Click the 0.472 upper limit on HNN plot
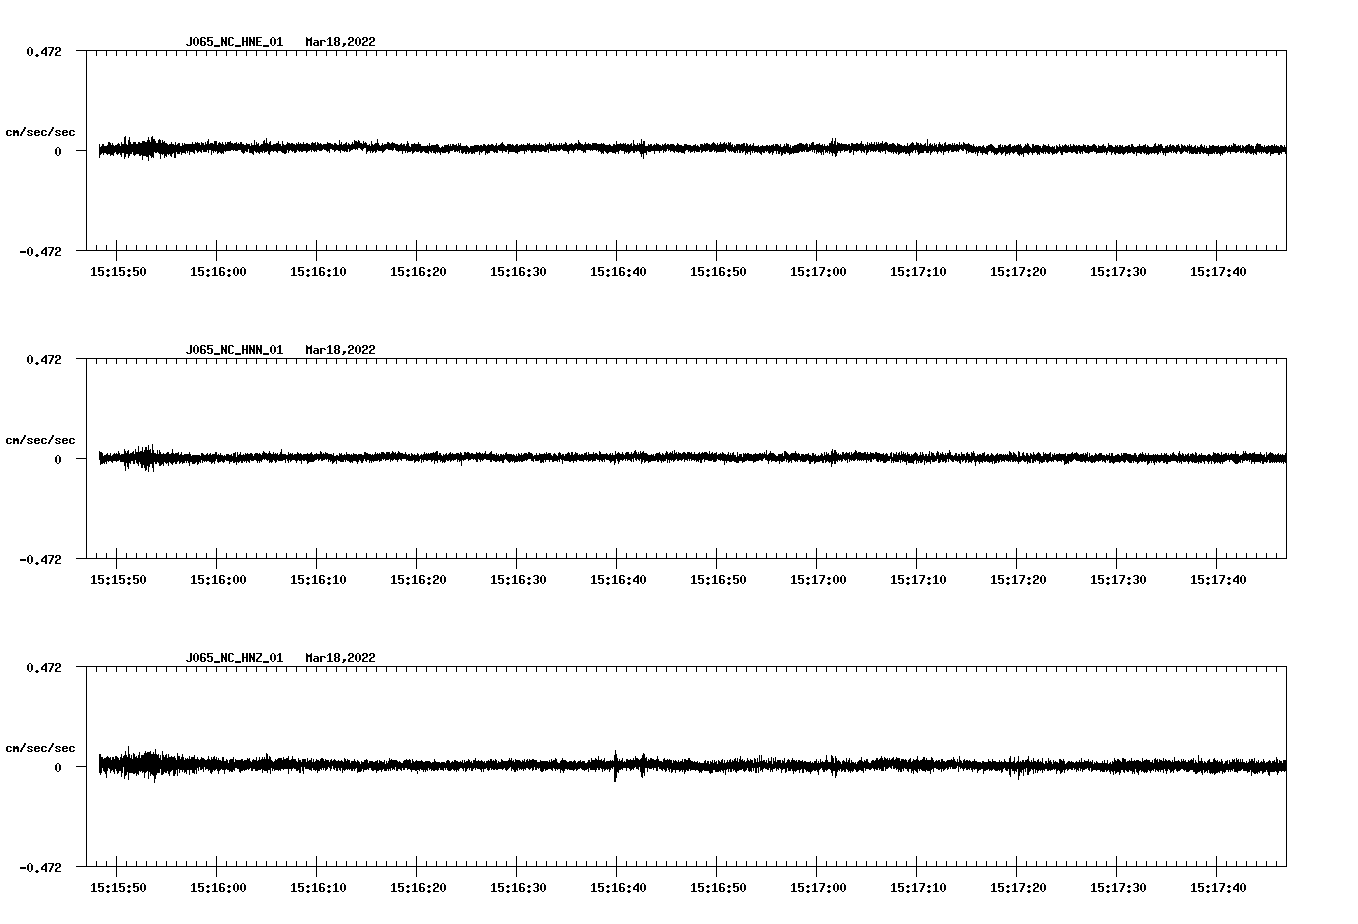The width and height of the screenshot is (1358, 924). click(43, 359)
